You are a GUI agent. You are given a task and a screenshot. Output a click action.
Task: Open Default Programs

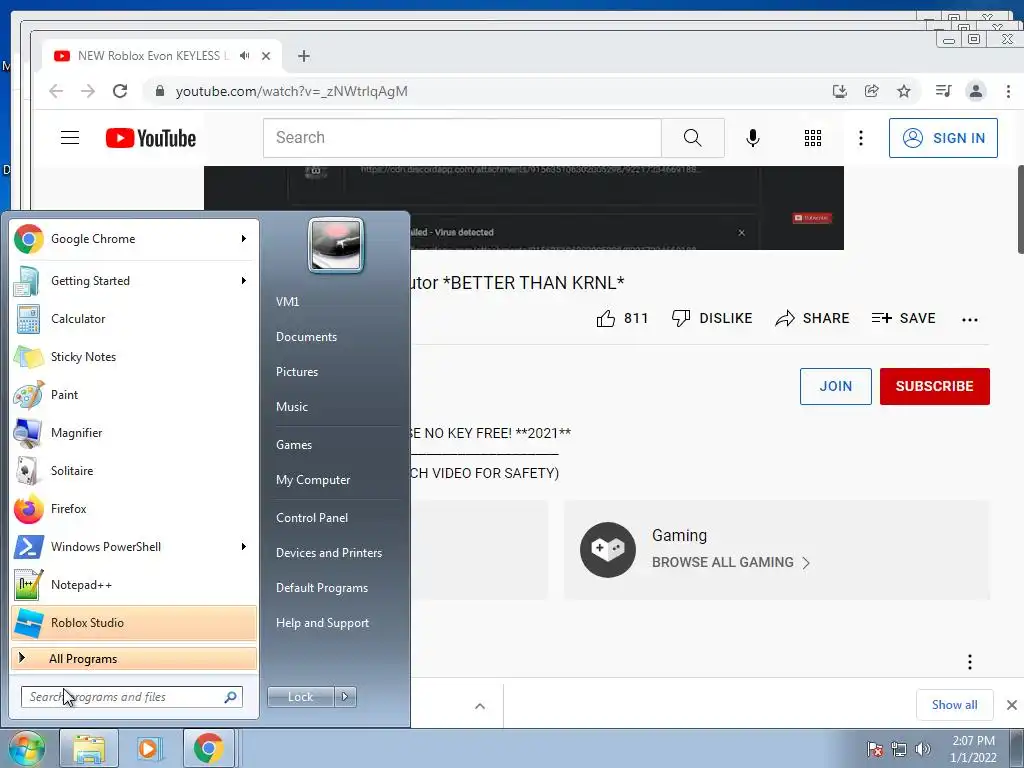(x=321, y=588)
